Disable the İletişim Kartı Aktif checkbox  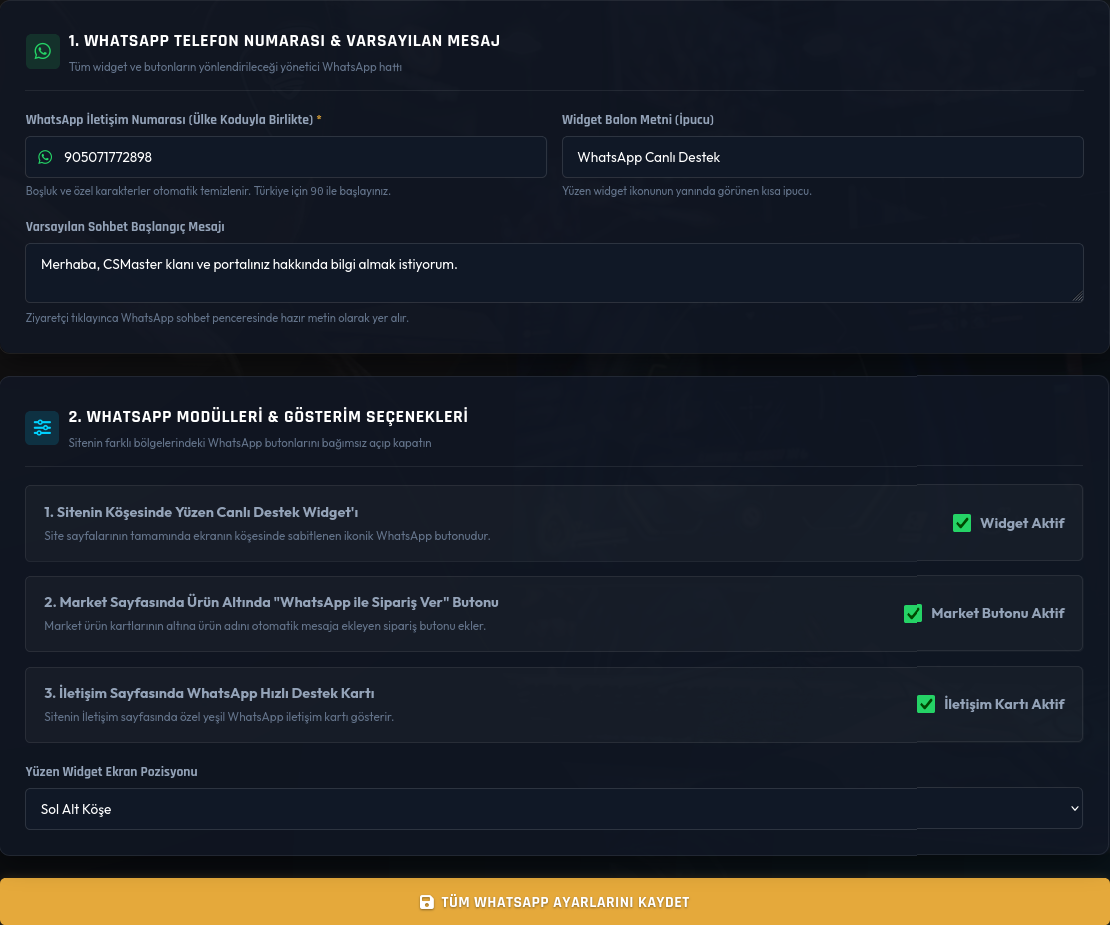925,704
